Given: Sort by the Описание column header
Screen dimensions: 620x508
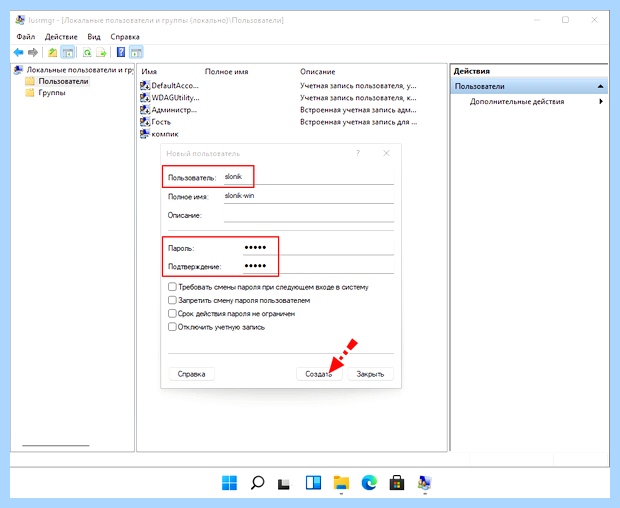Looking at the screenshot, I should (x=318, y=72).
